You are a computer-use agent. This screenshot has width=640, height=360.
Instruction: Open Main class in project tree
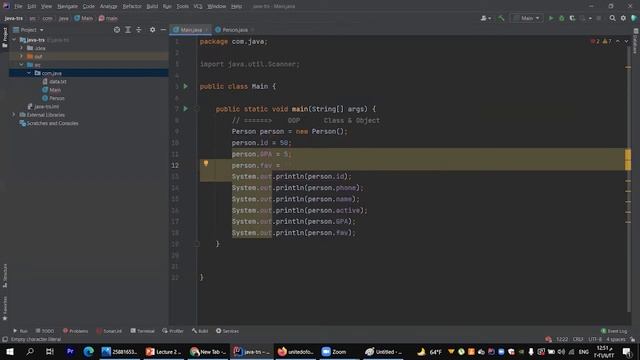[51, 90]
